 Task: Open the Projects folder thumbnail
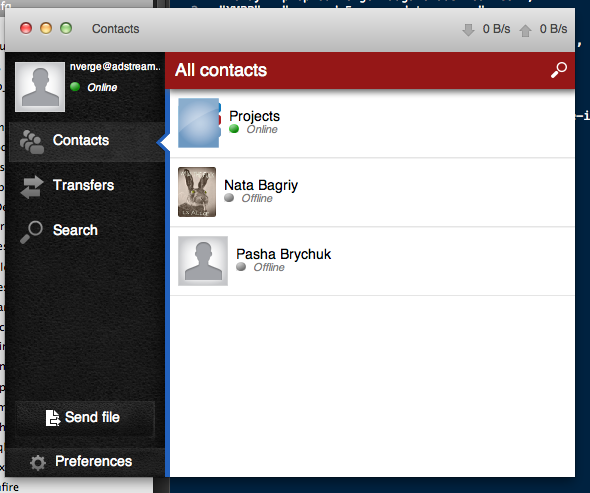tap(199, 123)
